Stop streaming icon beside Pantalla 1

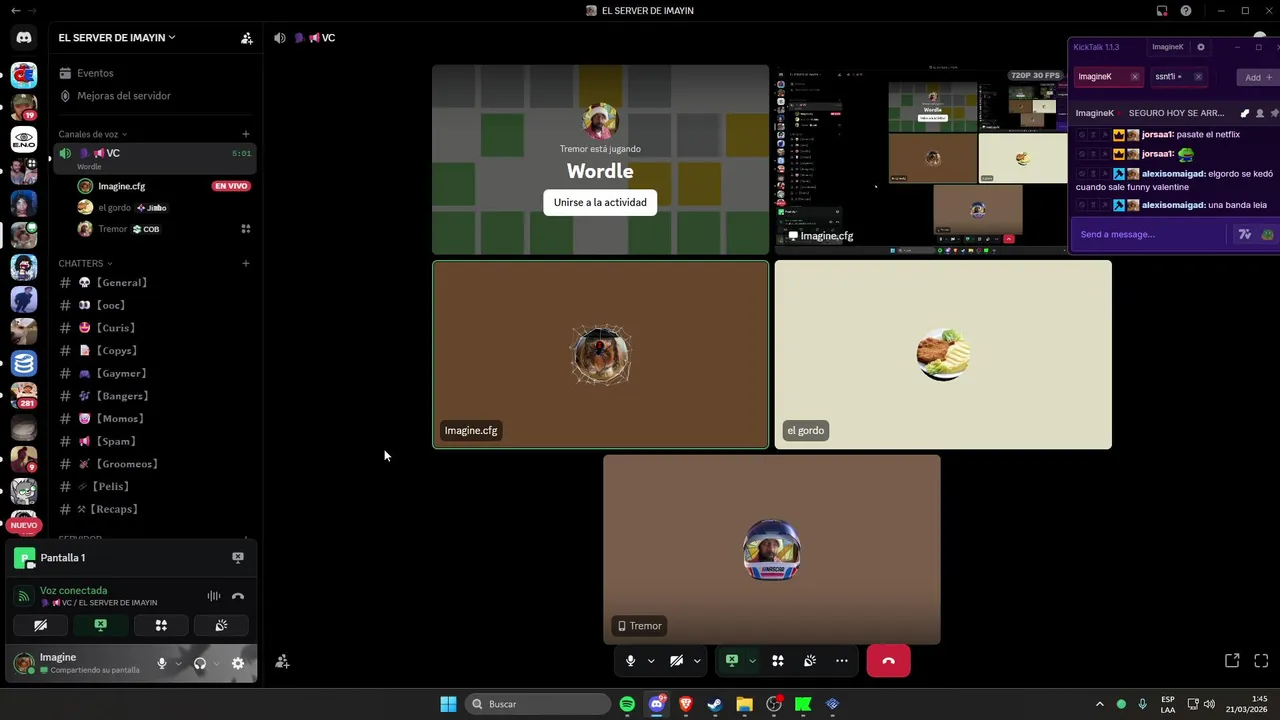click(238, 557)
